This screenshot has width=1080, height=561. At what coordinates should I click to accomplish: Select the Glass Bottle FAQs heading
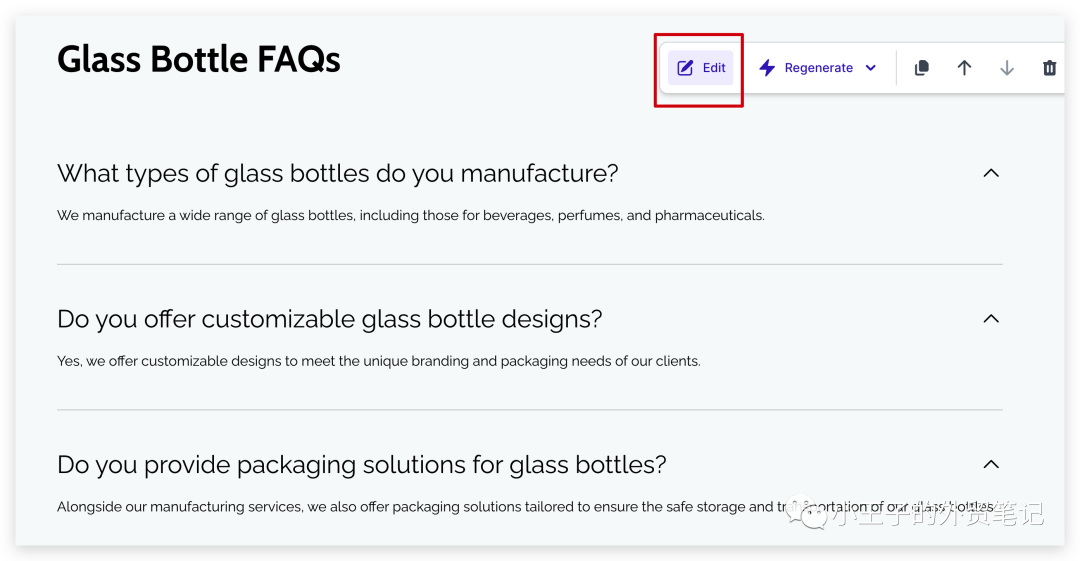point(198,59)
